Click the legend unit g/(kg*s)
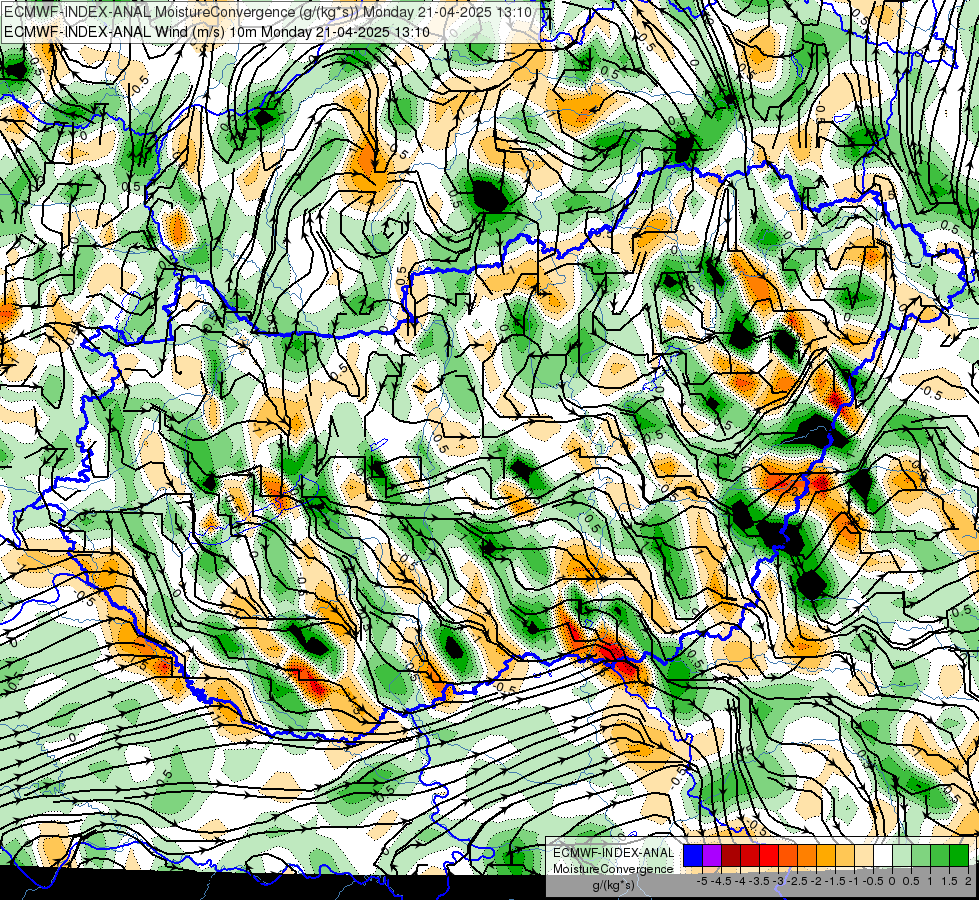The width and height of the screenshot is (979, 900). [614, 885]
